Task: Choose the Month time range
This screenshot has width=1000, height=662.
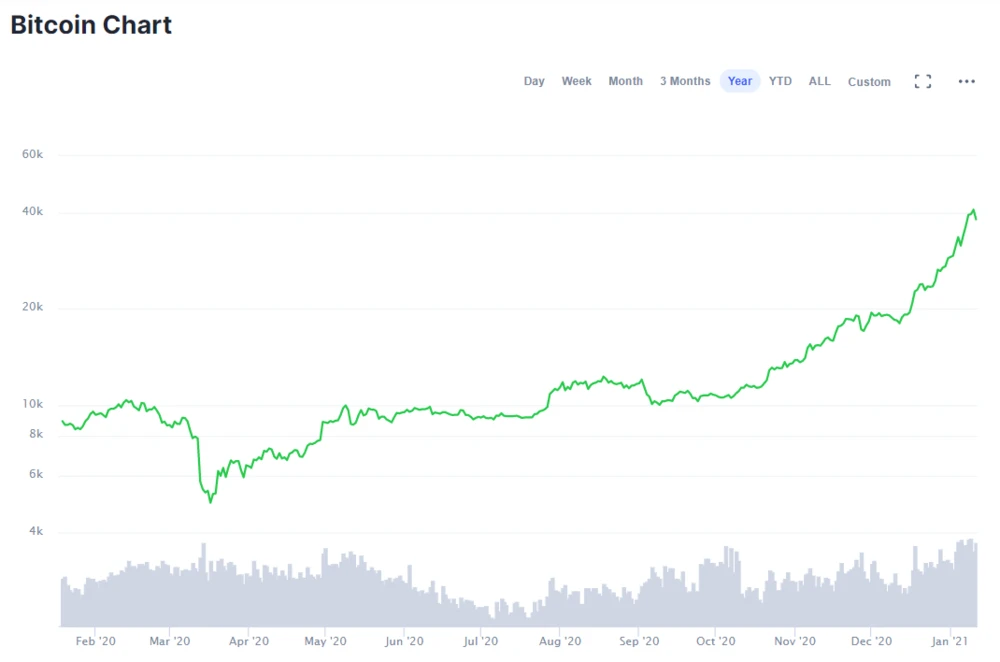Action: pyautogui.click(x=626, y=82)
